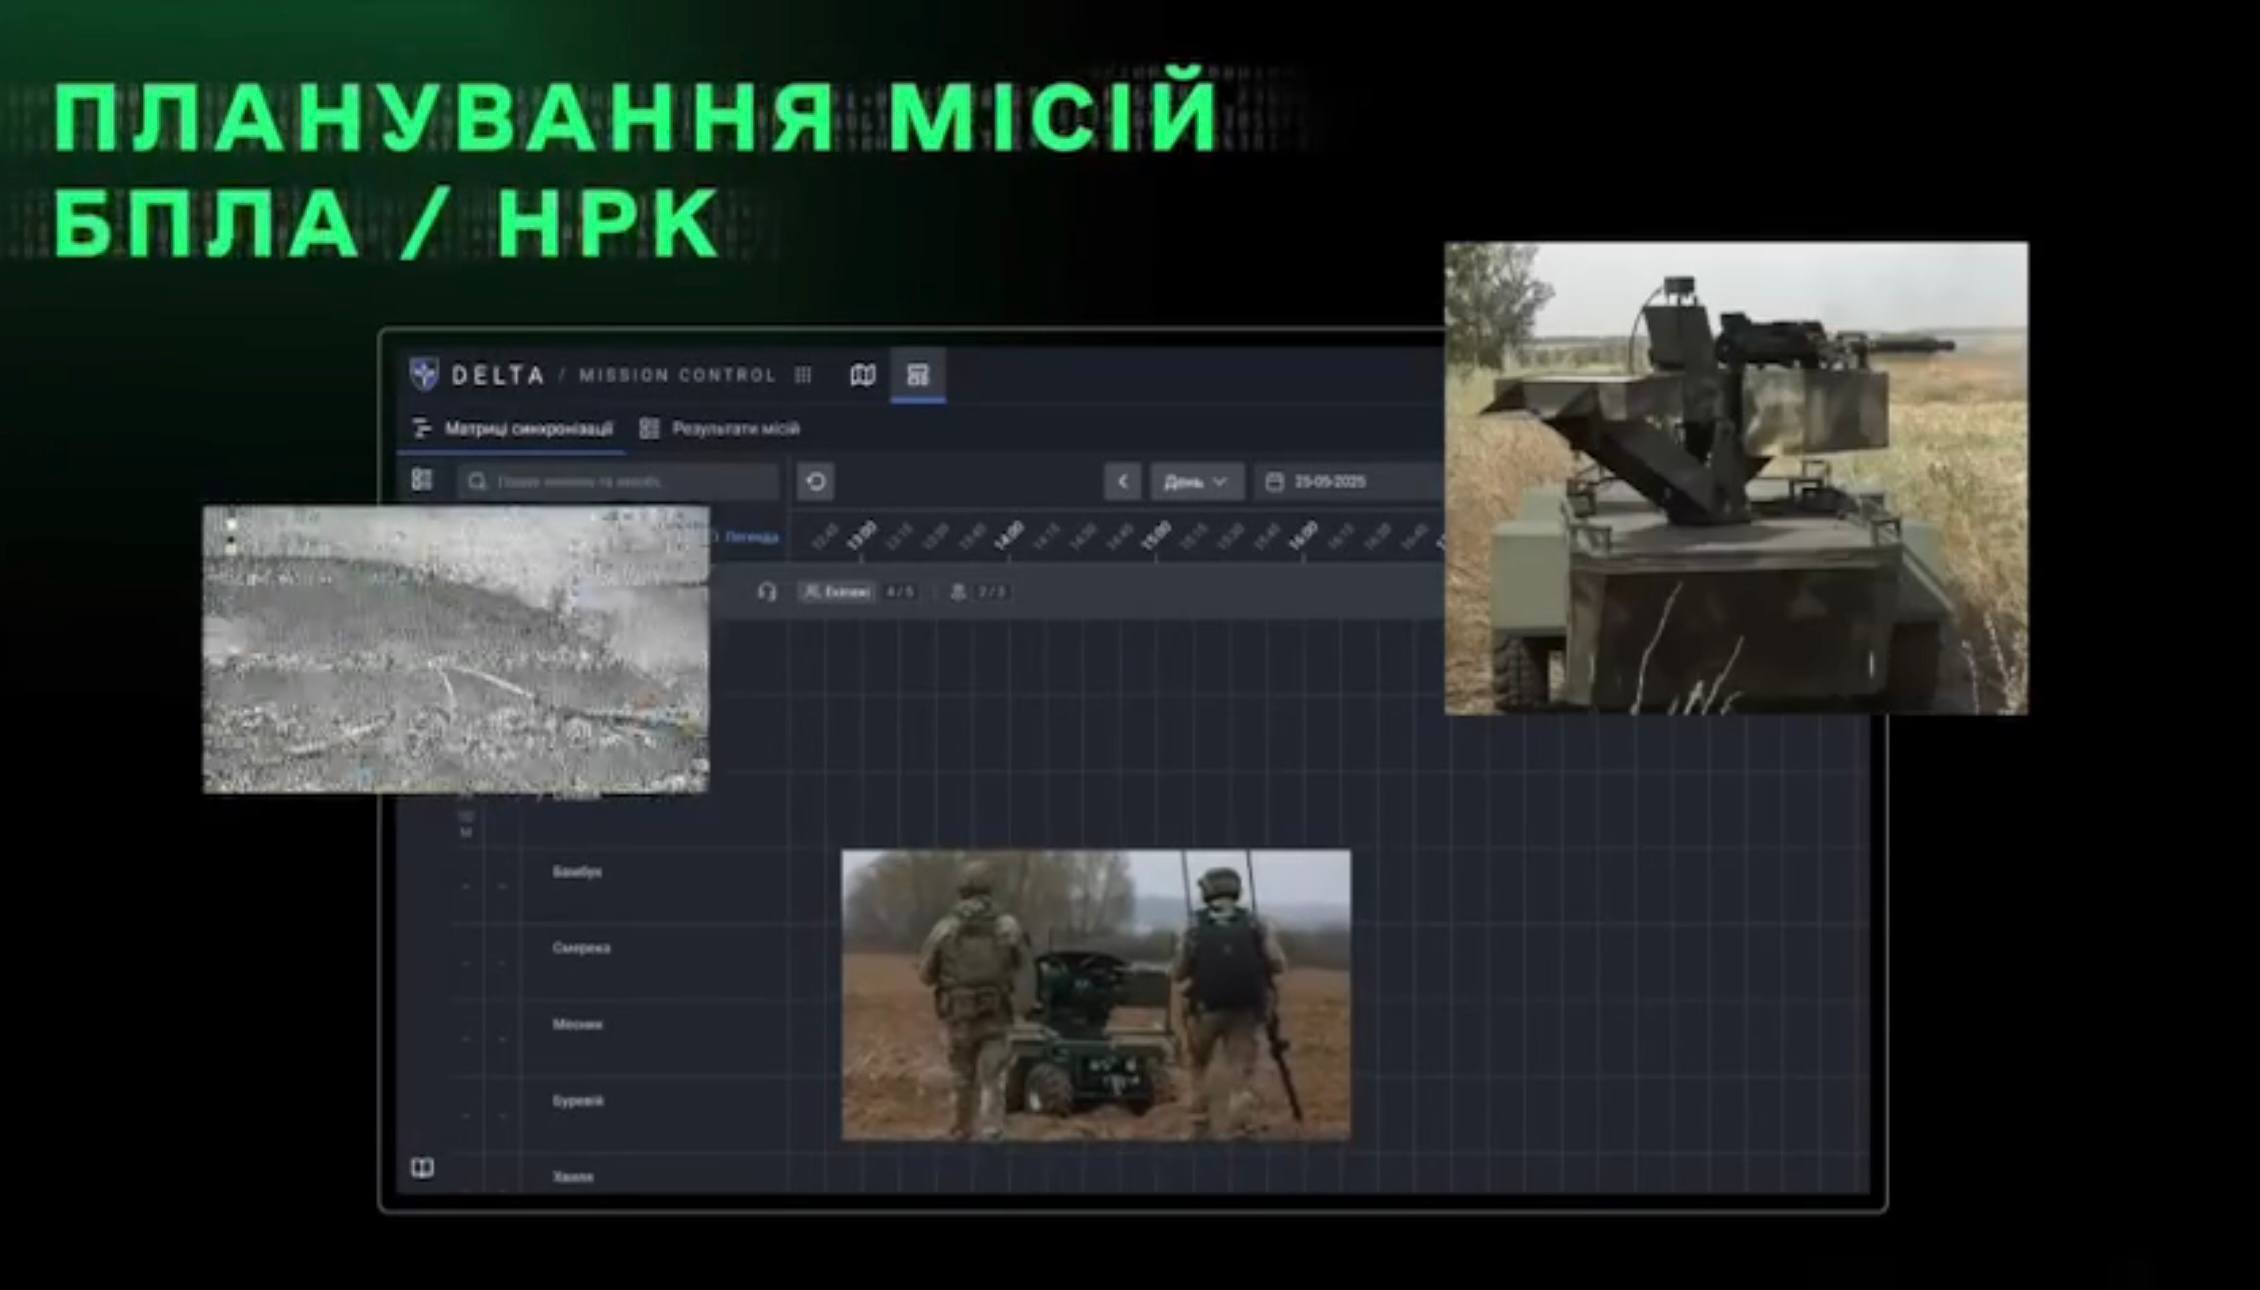The image size is (2260, 1290).
Task: Click the Екіпажі crews filter button
Action: pos(837,592)
